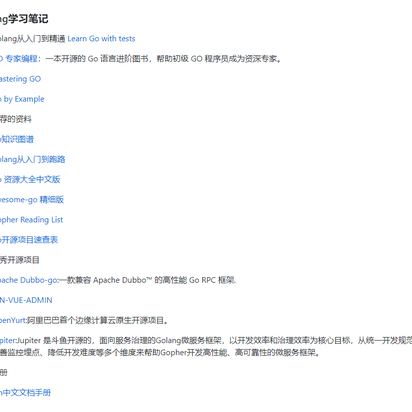Open awesome-go 精细版 link
Image resolution: width=412 pixels, height=412 pixels.
(32, 200)
